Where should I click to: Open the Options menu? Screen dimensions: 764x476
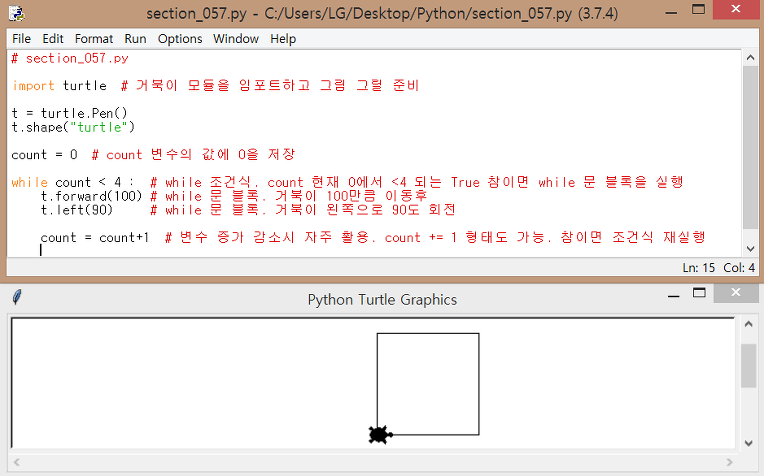(180, 38)
